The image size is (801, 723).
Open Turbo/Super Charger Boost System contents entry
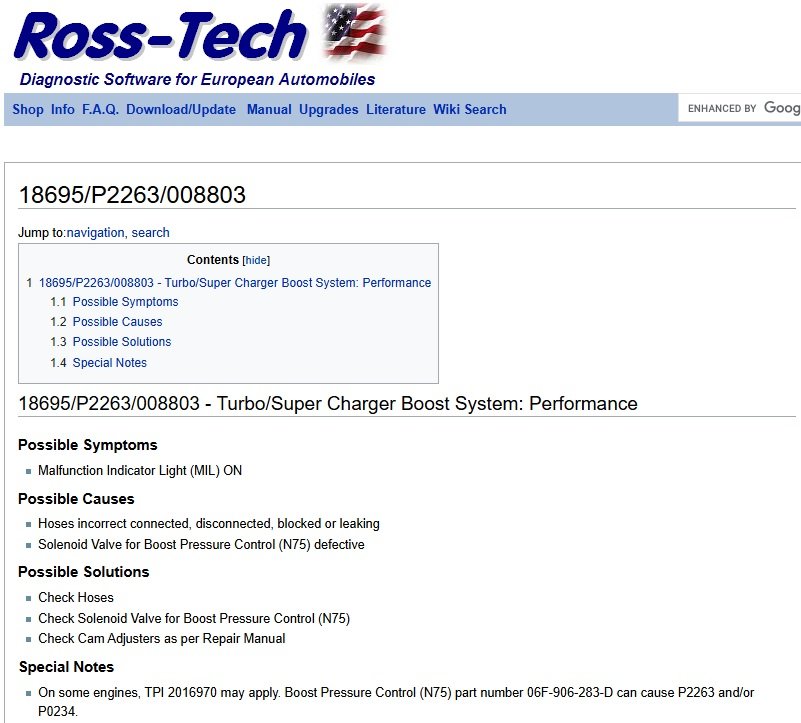tap(235, 283)
